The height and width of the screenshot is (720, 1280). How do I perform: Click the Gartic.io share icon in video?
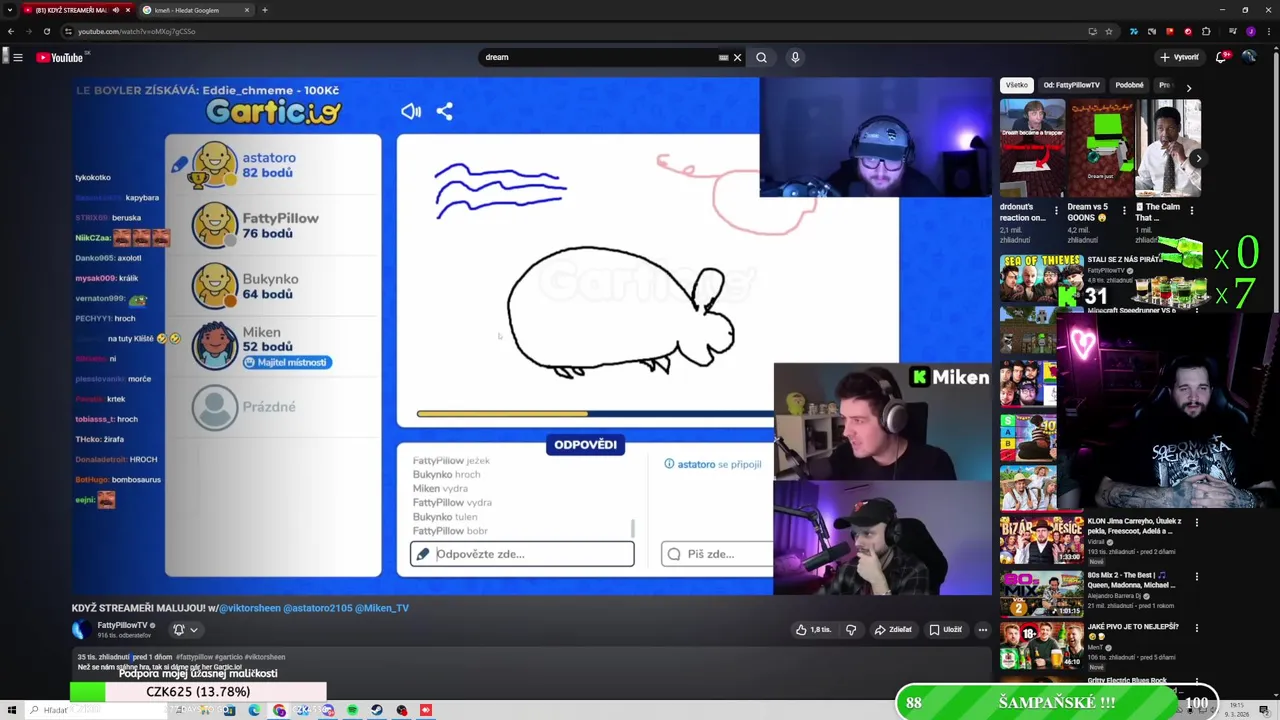pyautogui.click(x=444, y=111)
